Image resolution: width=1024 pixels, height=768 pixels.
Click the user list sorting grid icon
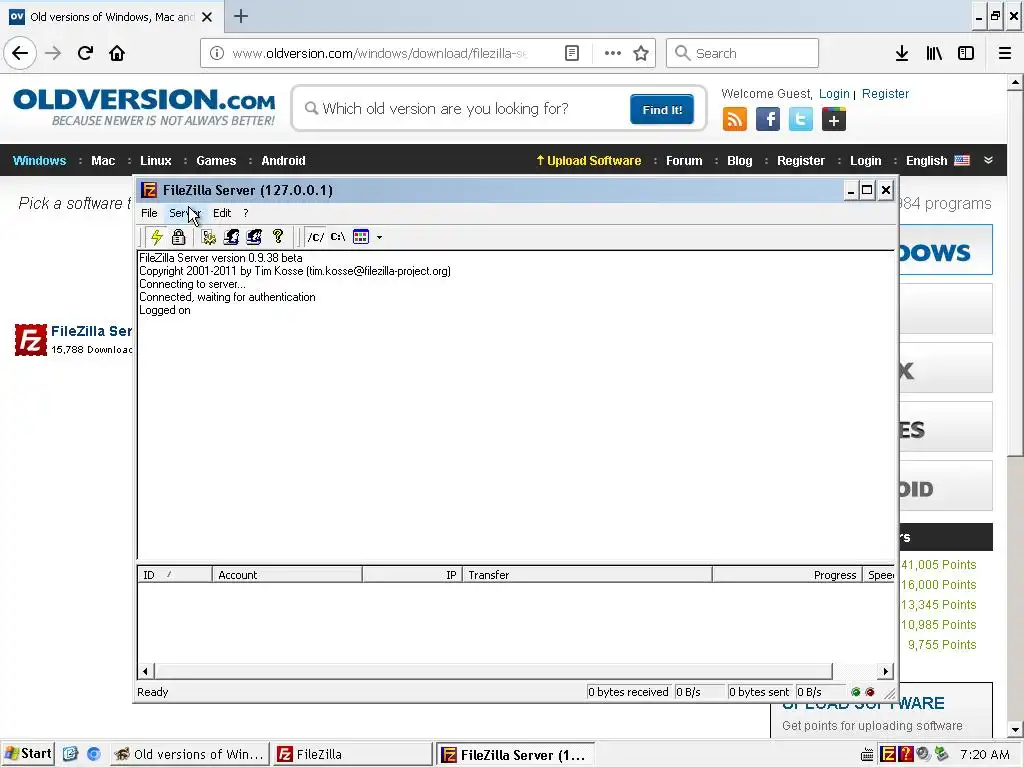(x=361, y=236)
